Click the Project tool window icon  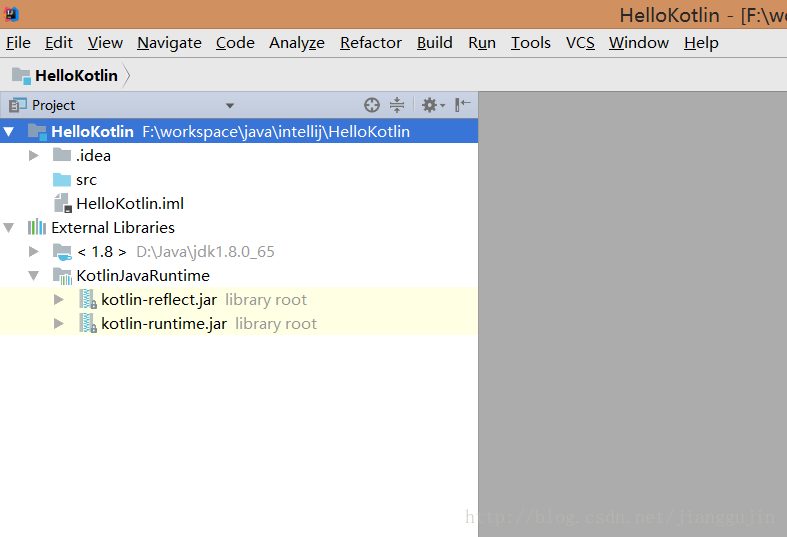click(18, 105)
